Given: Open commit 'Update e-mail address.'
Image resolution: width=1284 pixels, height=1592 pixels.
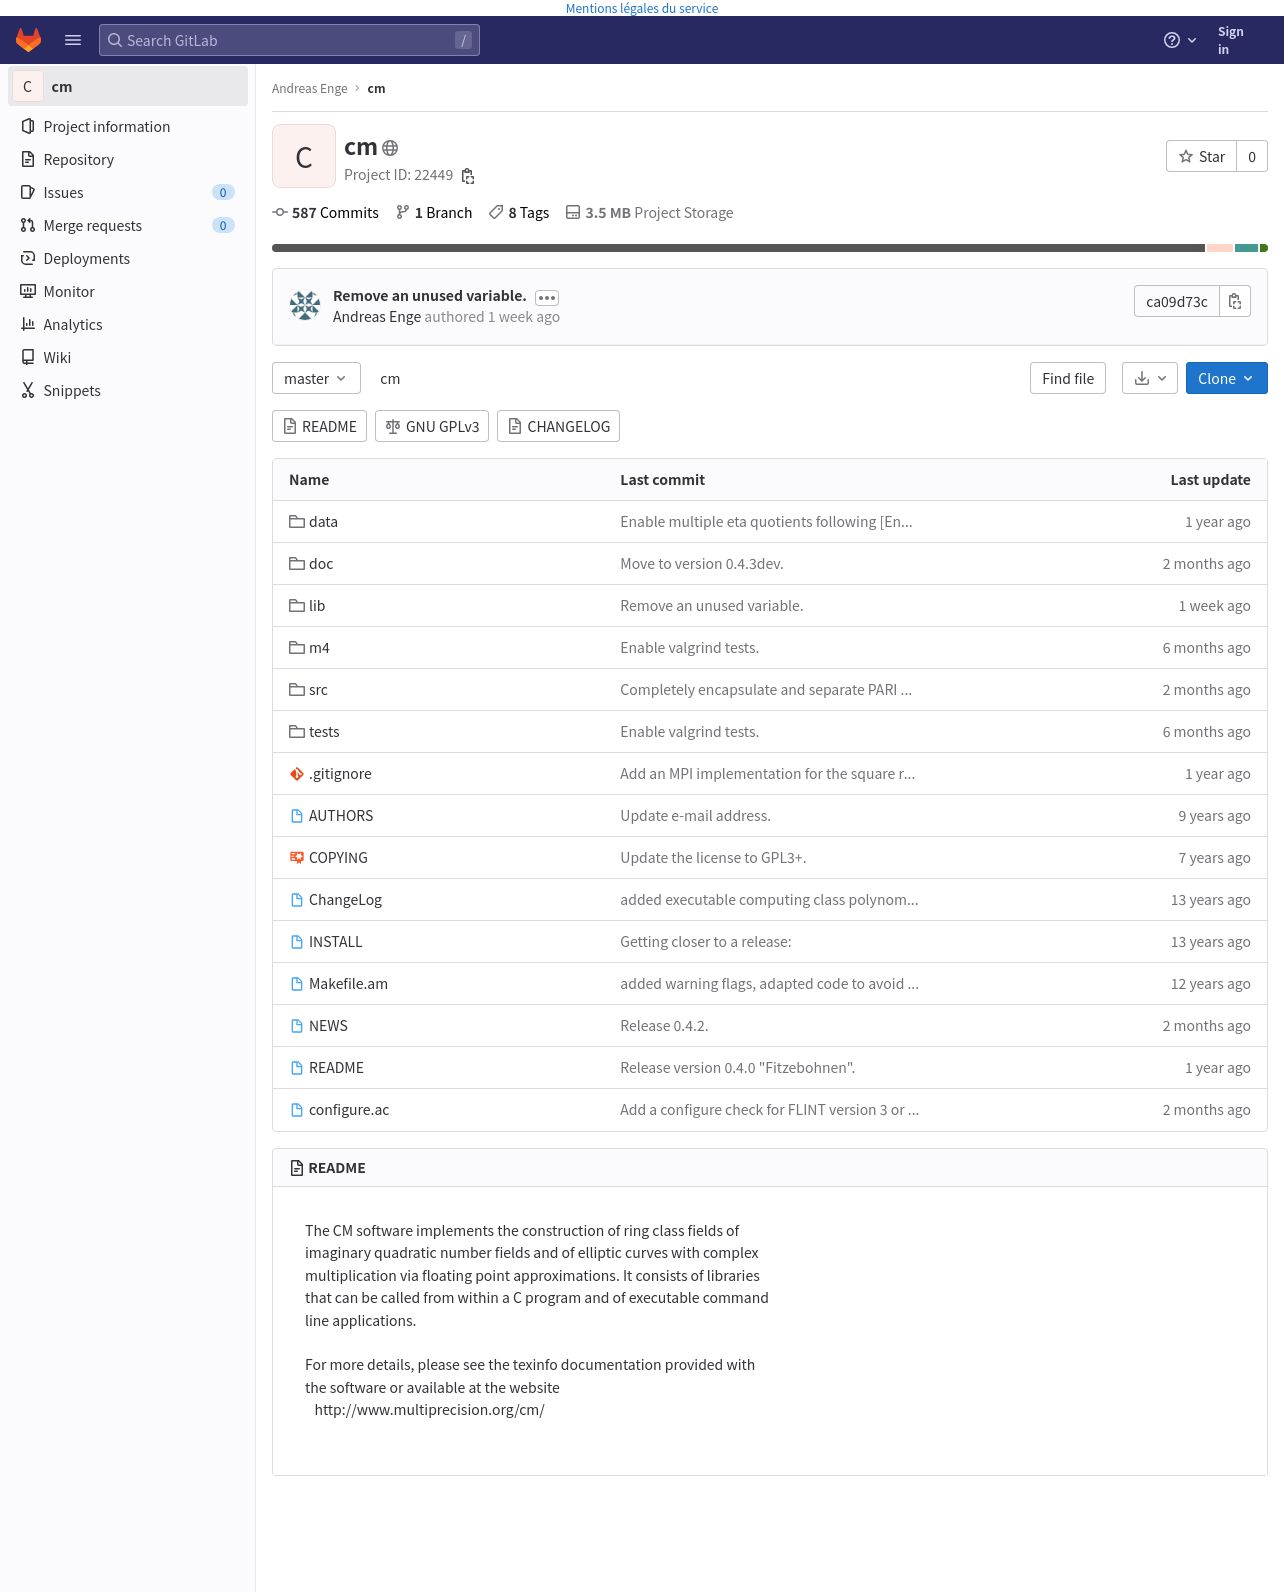Looking at the screenshot, I should tap(695, 816).
